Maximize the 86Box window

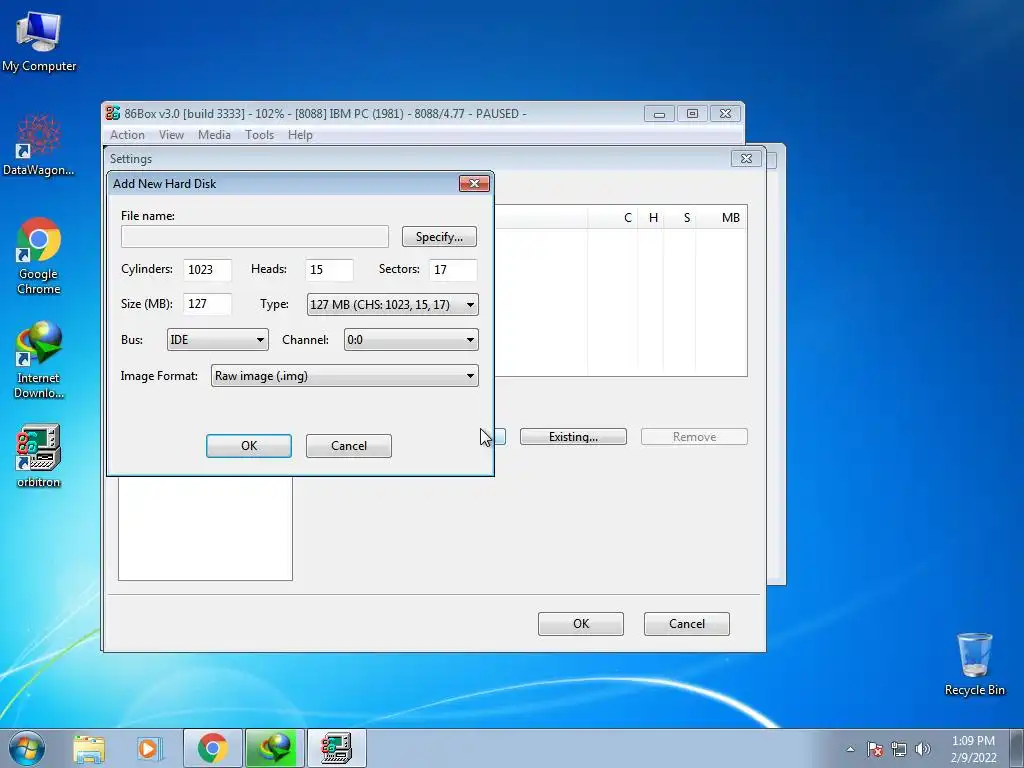click(x=692, y=114)
